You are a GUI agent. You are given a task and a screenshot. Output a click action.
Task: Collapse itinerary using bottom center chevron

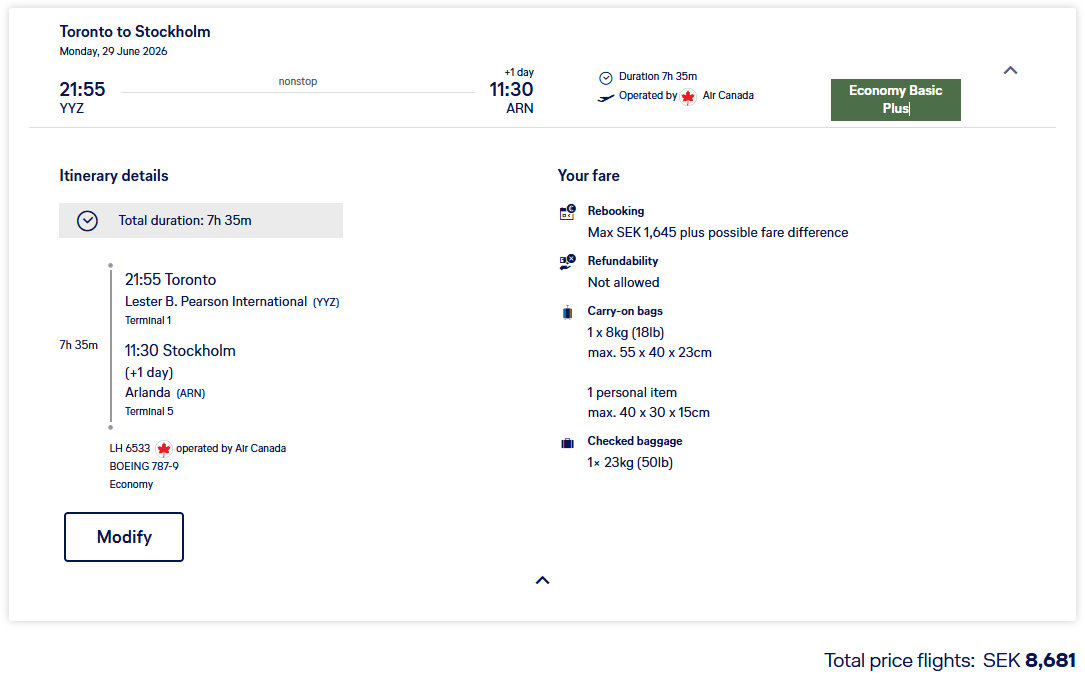542,580
